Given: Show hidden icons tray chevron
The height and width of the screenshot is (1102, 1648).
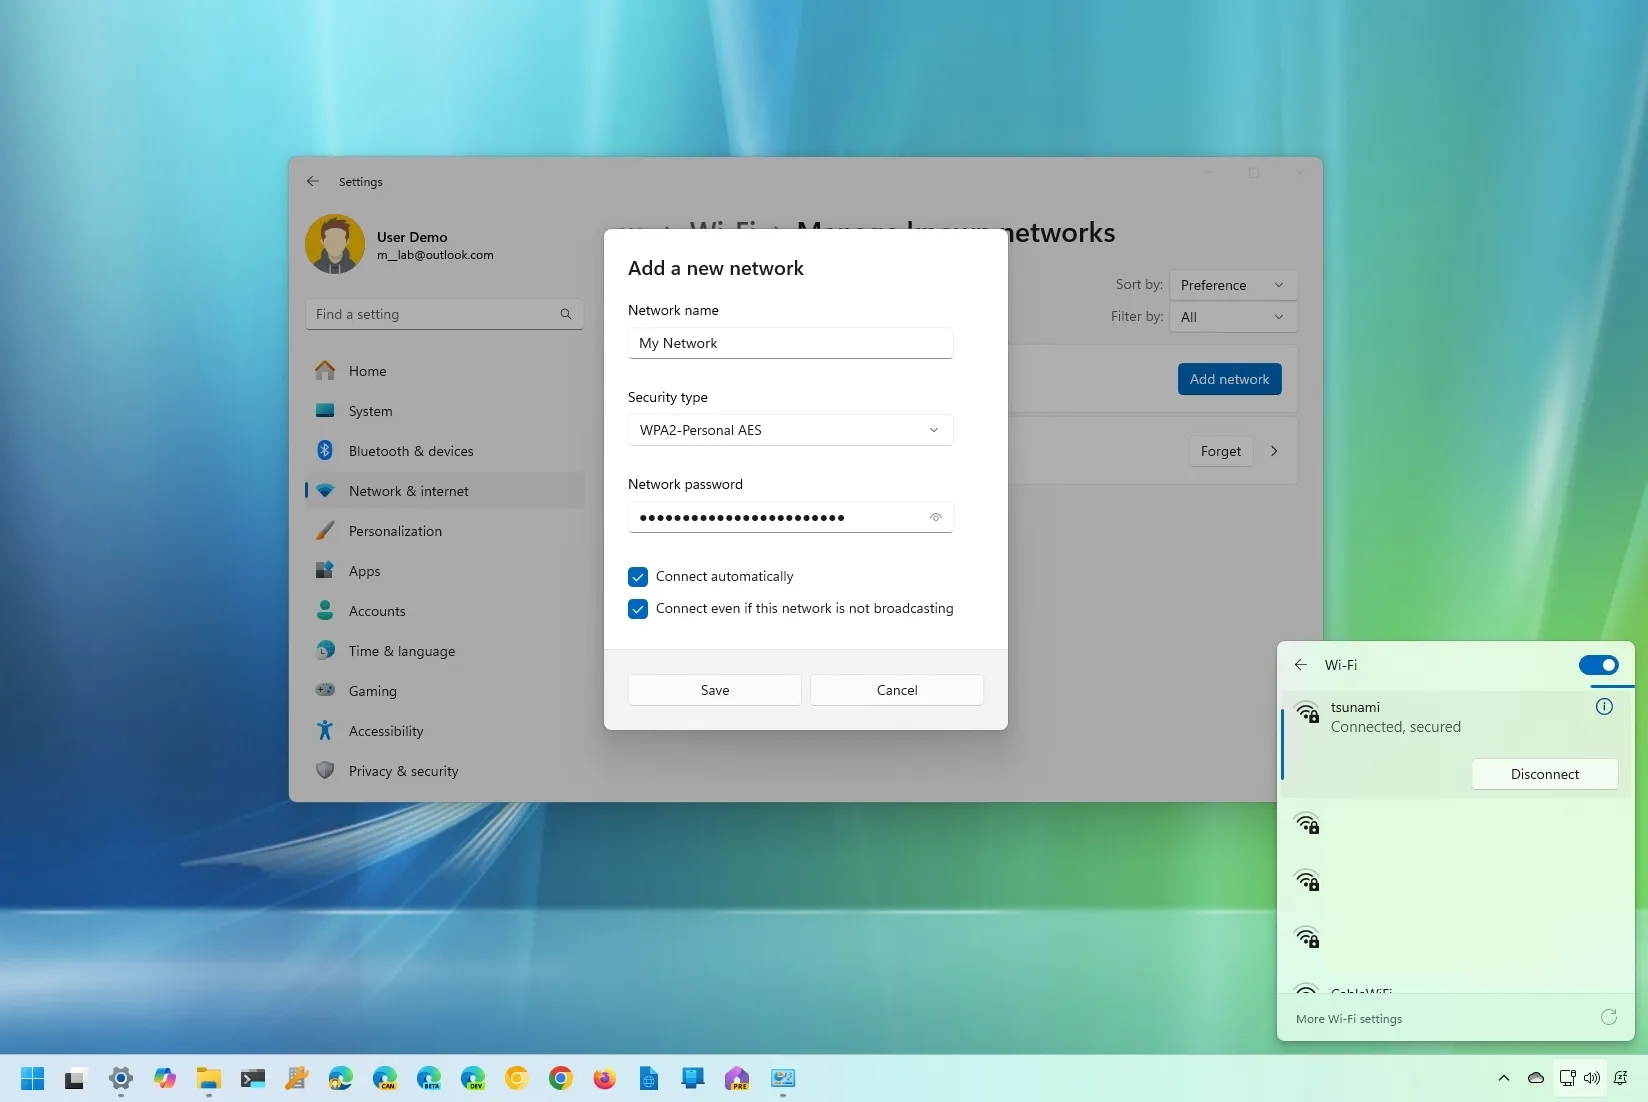Looking at the screenshot, I should click(x=1504, y=1078).
